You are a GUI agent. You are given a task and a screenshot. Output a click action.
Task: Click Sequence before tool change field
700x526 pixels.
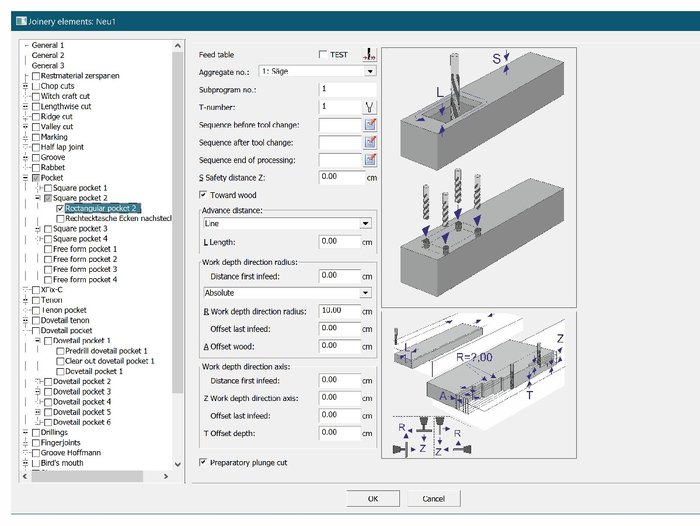340,125
